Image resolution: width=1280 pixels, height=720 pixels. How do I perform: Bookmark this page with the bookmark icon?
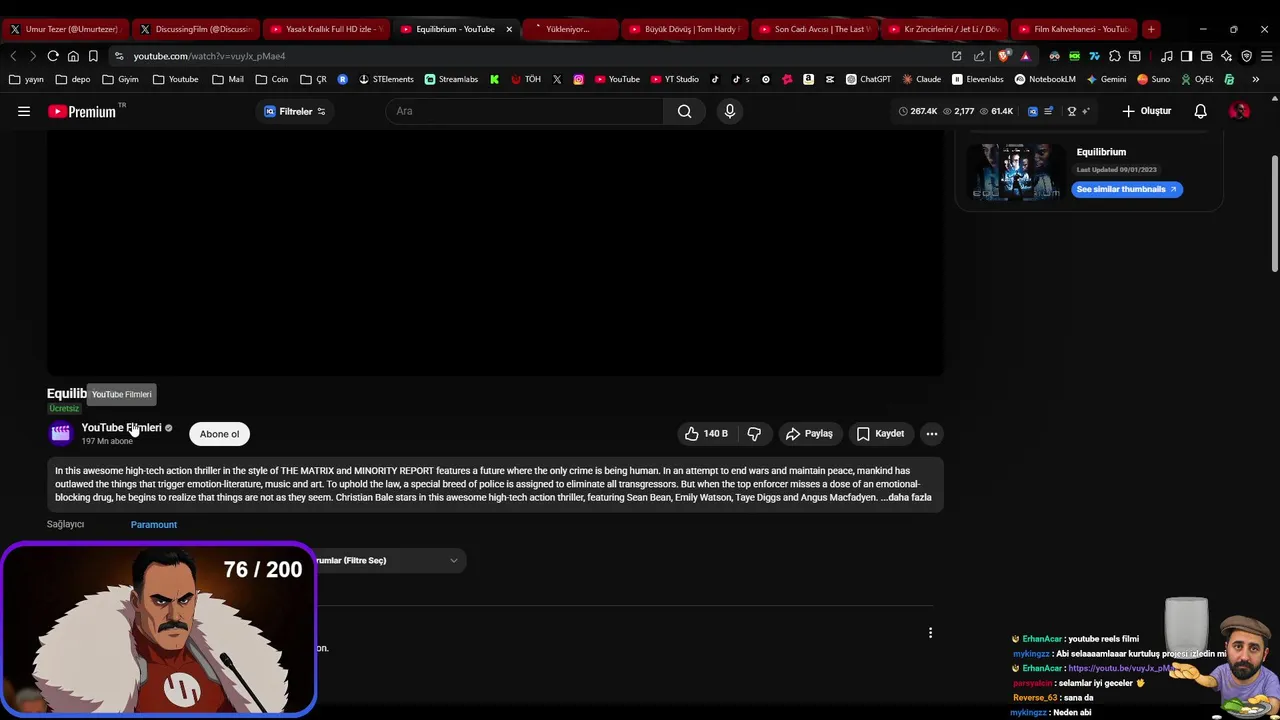coord(93,56)
